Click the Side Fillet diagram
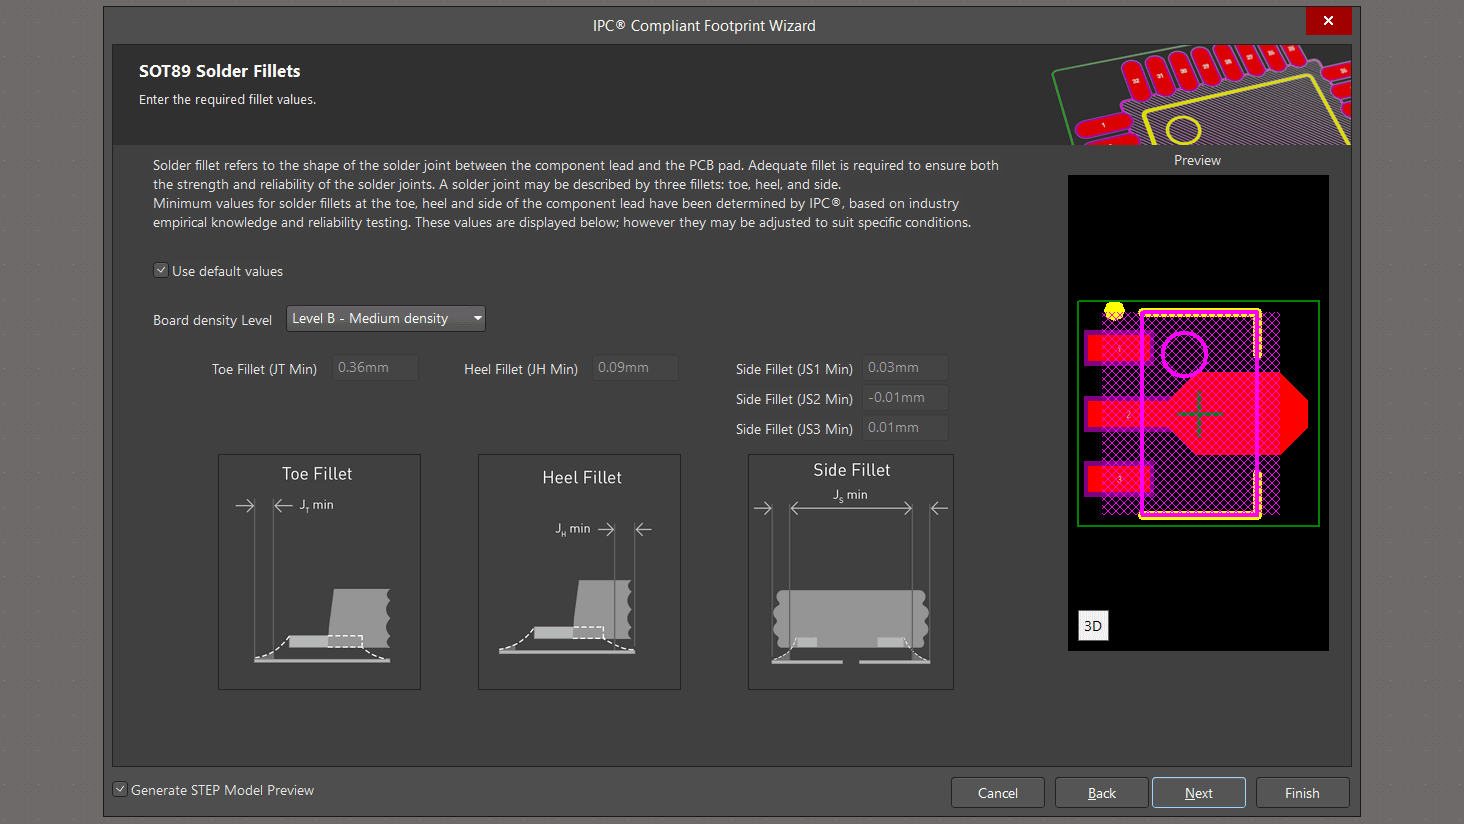This screenshot has width=1464, height=824. click(x=850, y=572)
